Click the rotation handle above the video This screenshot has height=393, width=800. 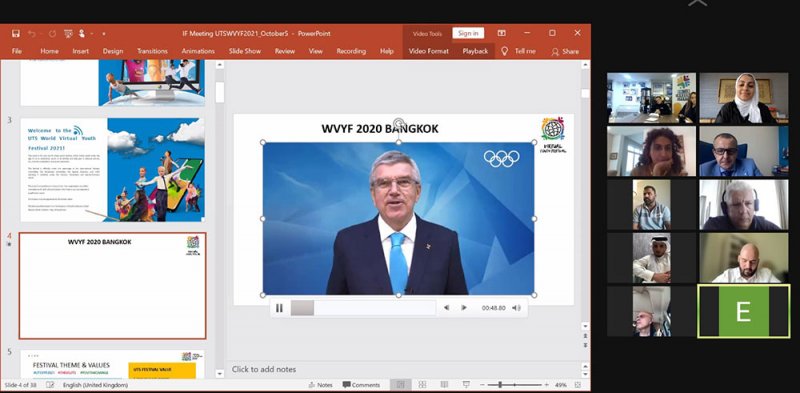[398, 123]
